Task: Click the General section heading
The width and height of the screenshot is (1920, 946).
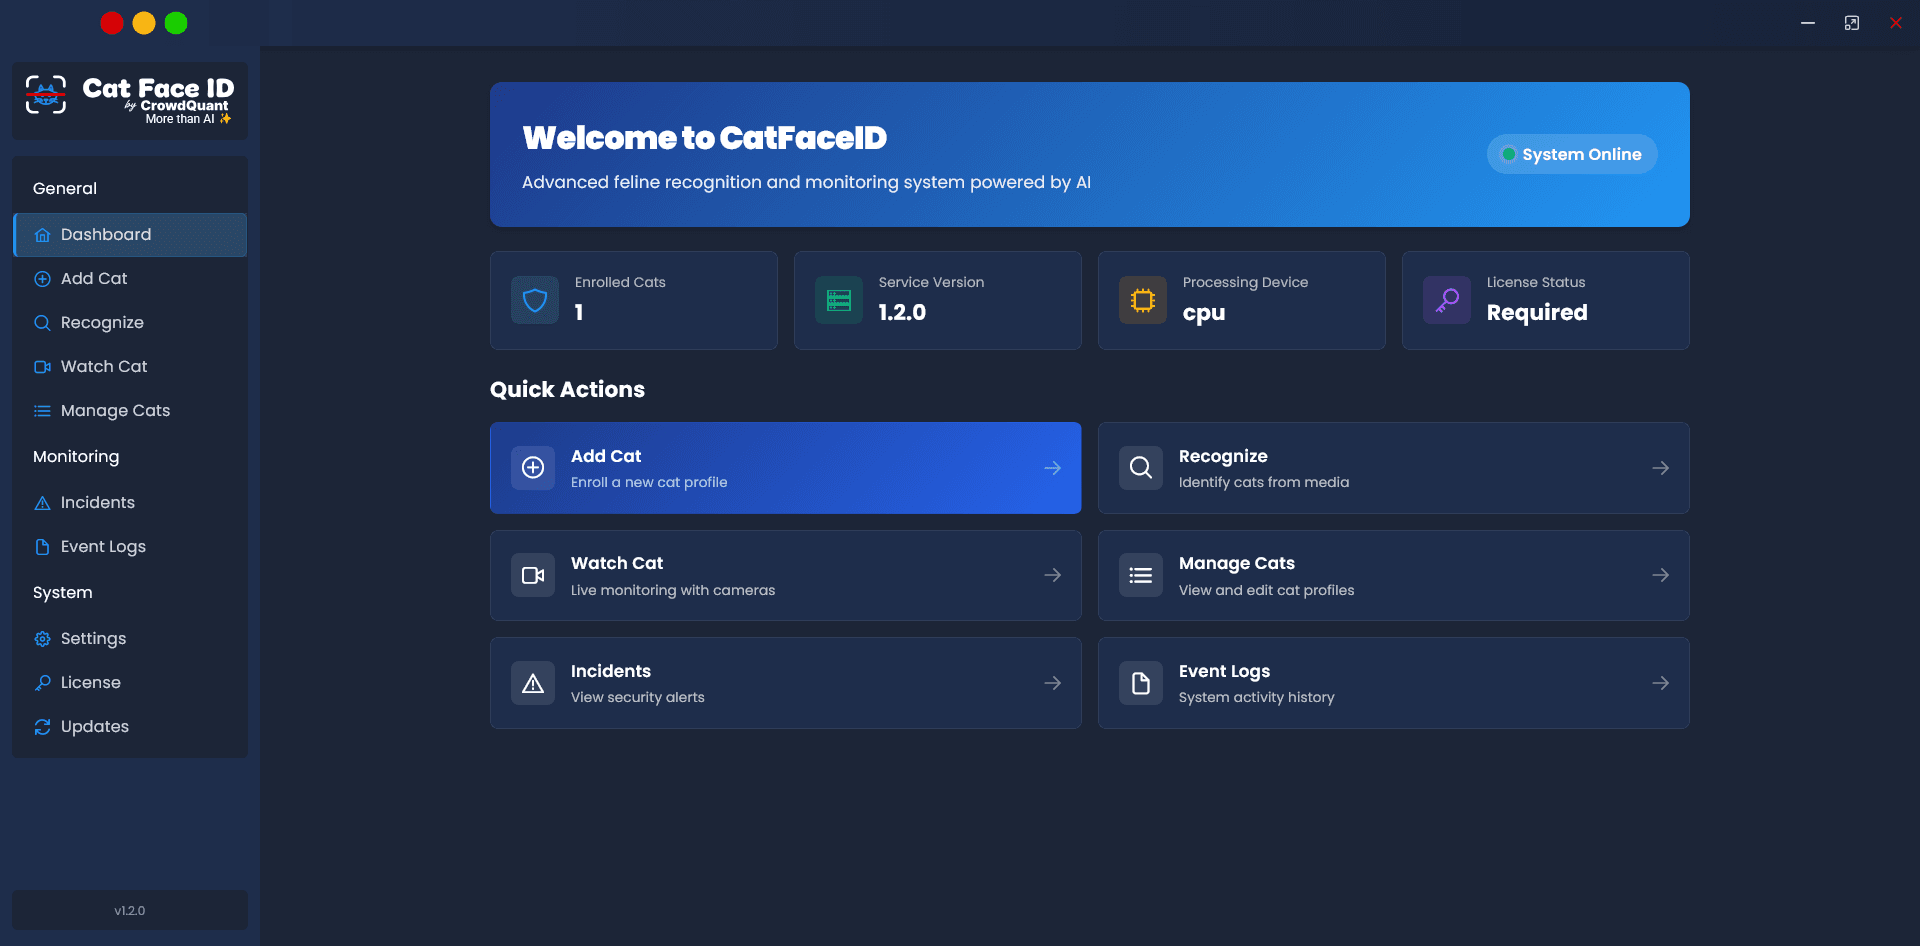Action: (65, 189)
